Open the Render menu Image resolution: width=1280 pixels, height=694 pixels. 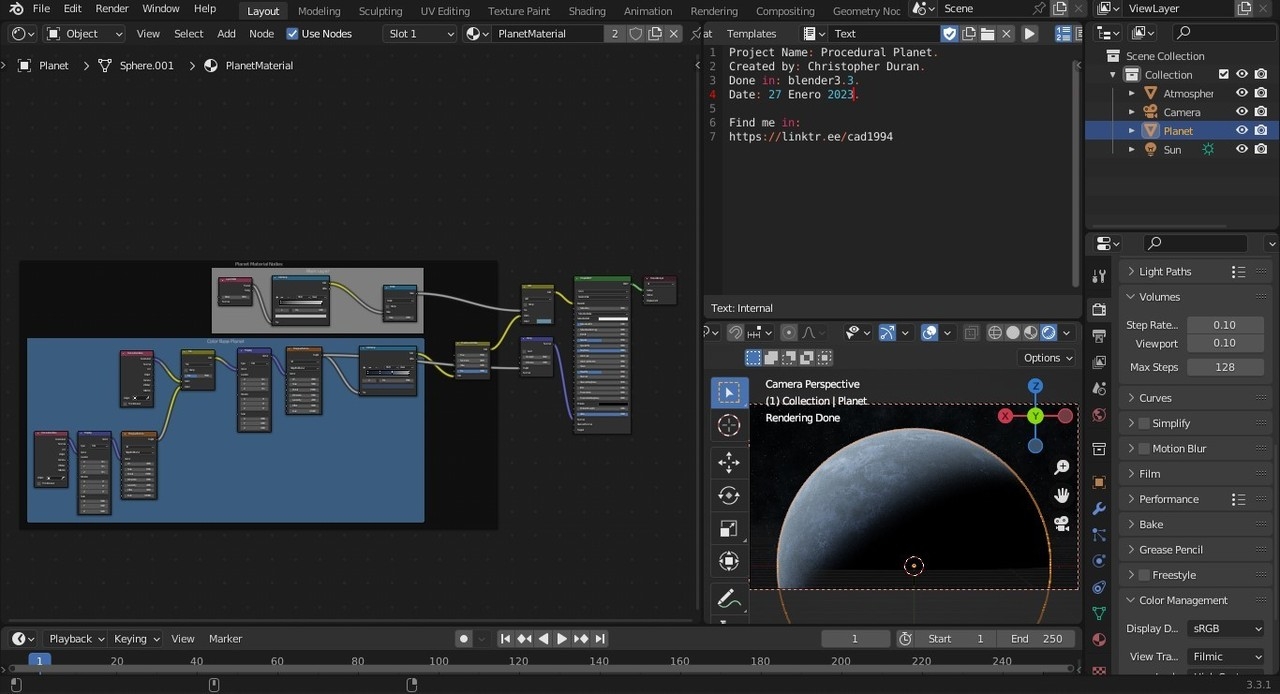[112, 9]
